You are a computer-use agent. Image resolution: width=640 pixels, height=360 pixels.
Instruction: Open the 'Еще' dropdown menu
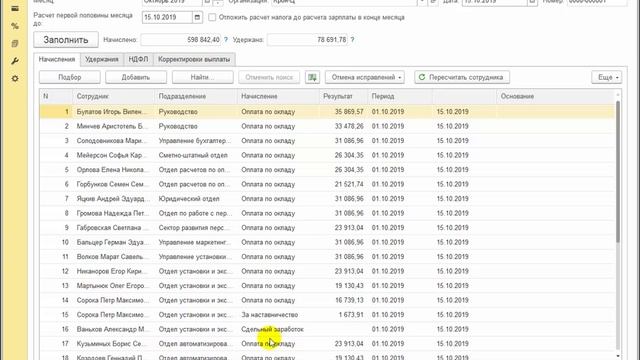click(607, 77)
